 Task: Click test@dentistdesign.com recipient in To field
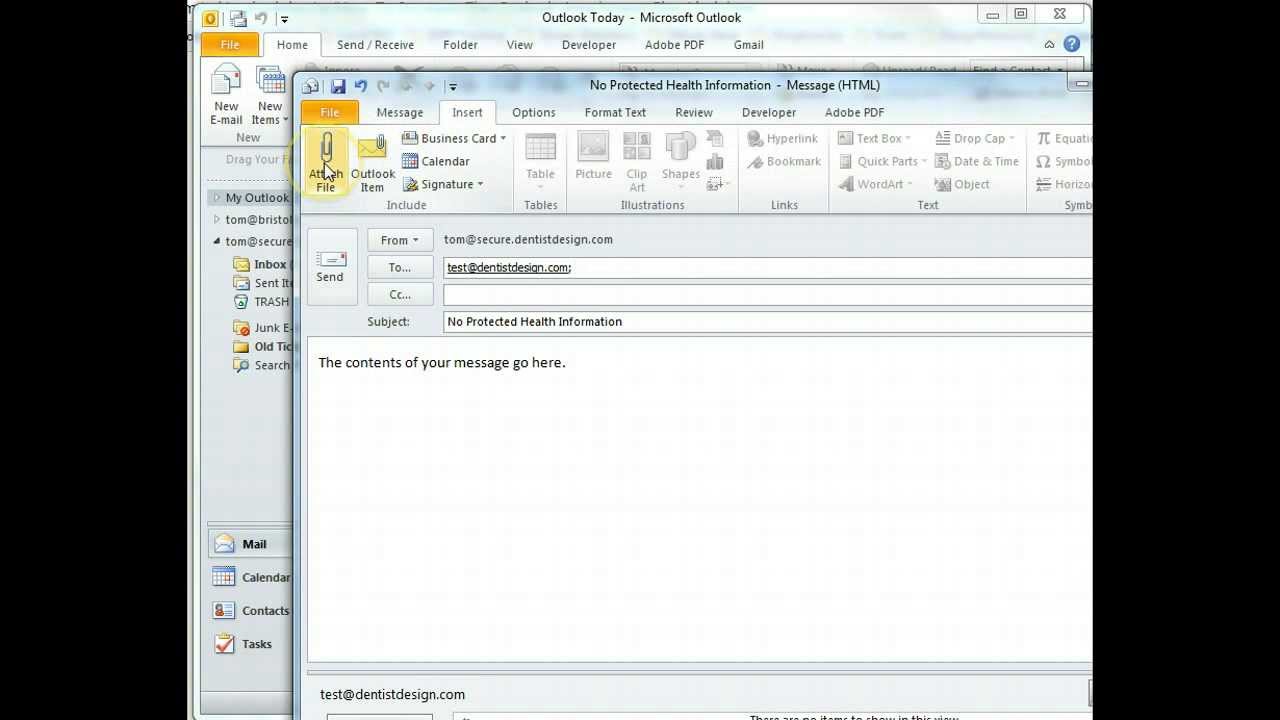(508, 268)
